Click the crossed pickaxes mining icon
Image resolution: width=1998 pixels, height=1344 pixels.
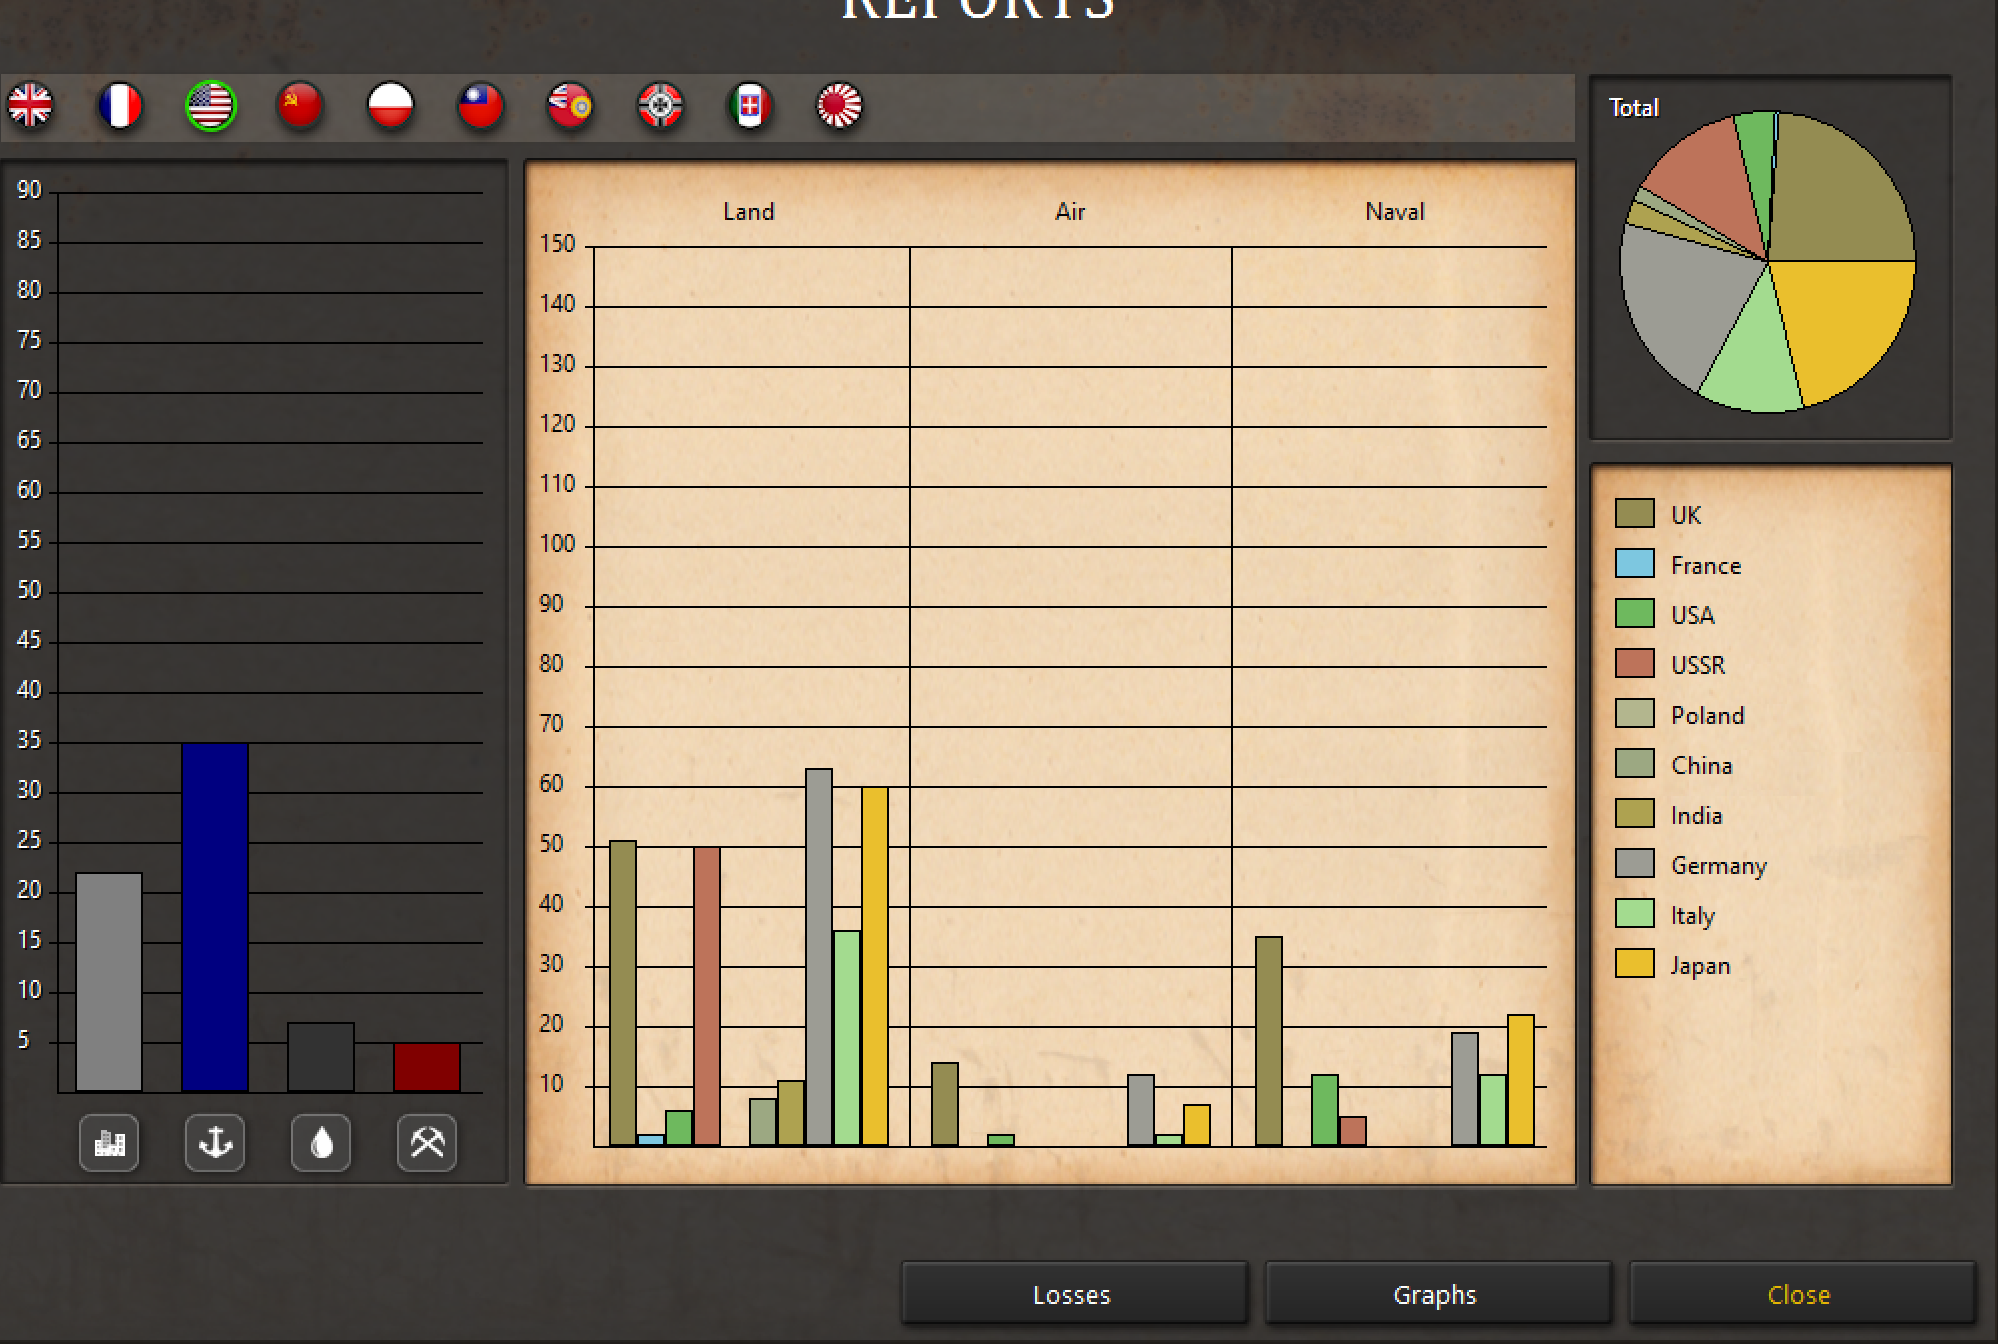coord(427,1142)
